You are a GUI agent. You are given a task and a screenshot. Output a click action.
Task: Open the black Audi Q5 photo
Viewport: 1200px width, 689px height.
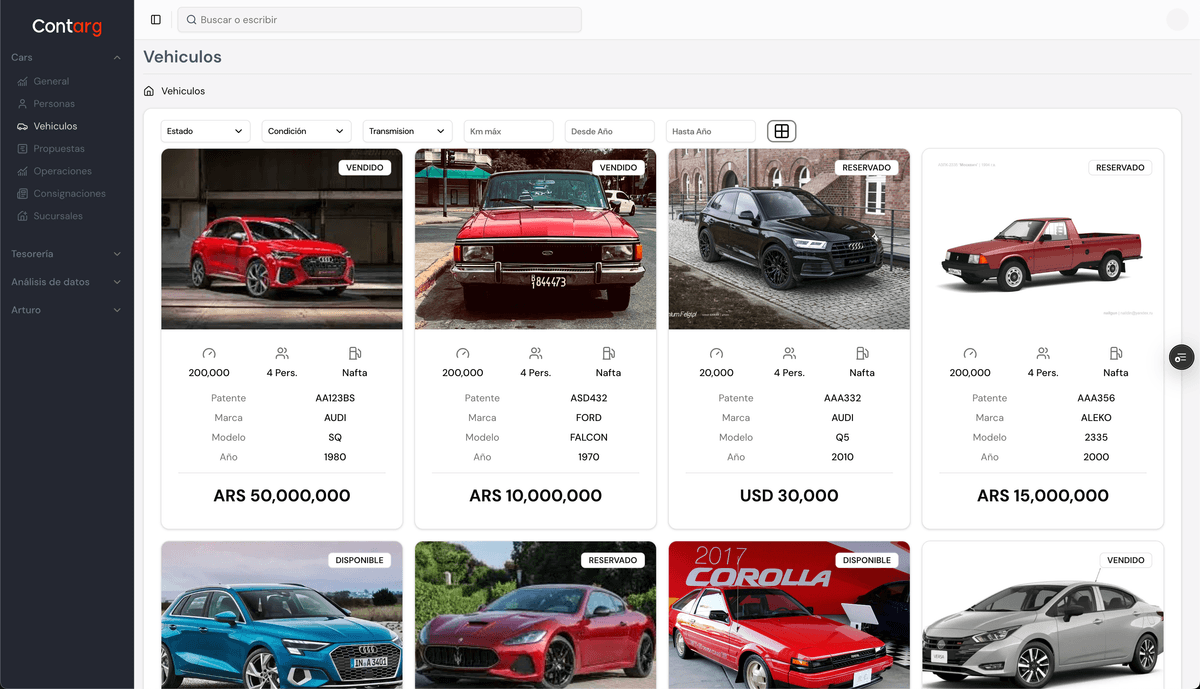789,239
